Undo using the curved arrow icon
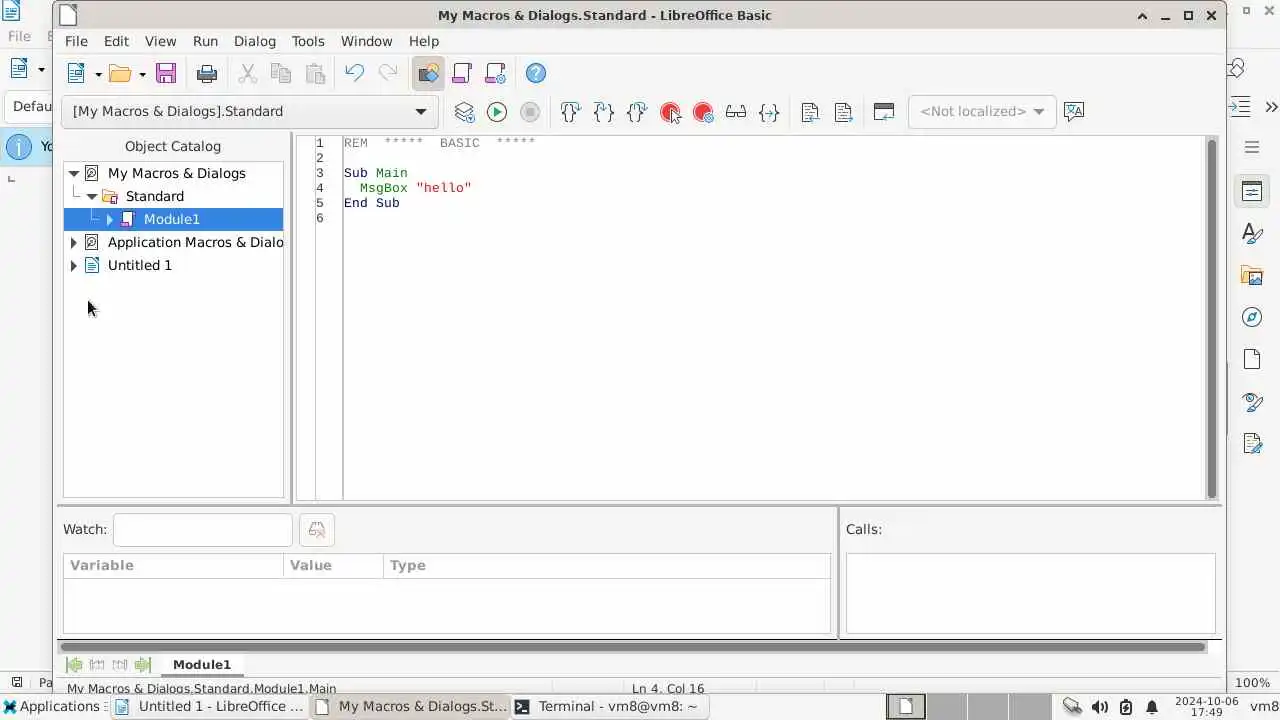The height and width of the screenshot is (720, 1280). pos(354,73)
